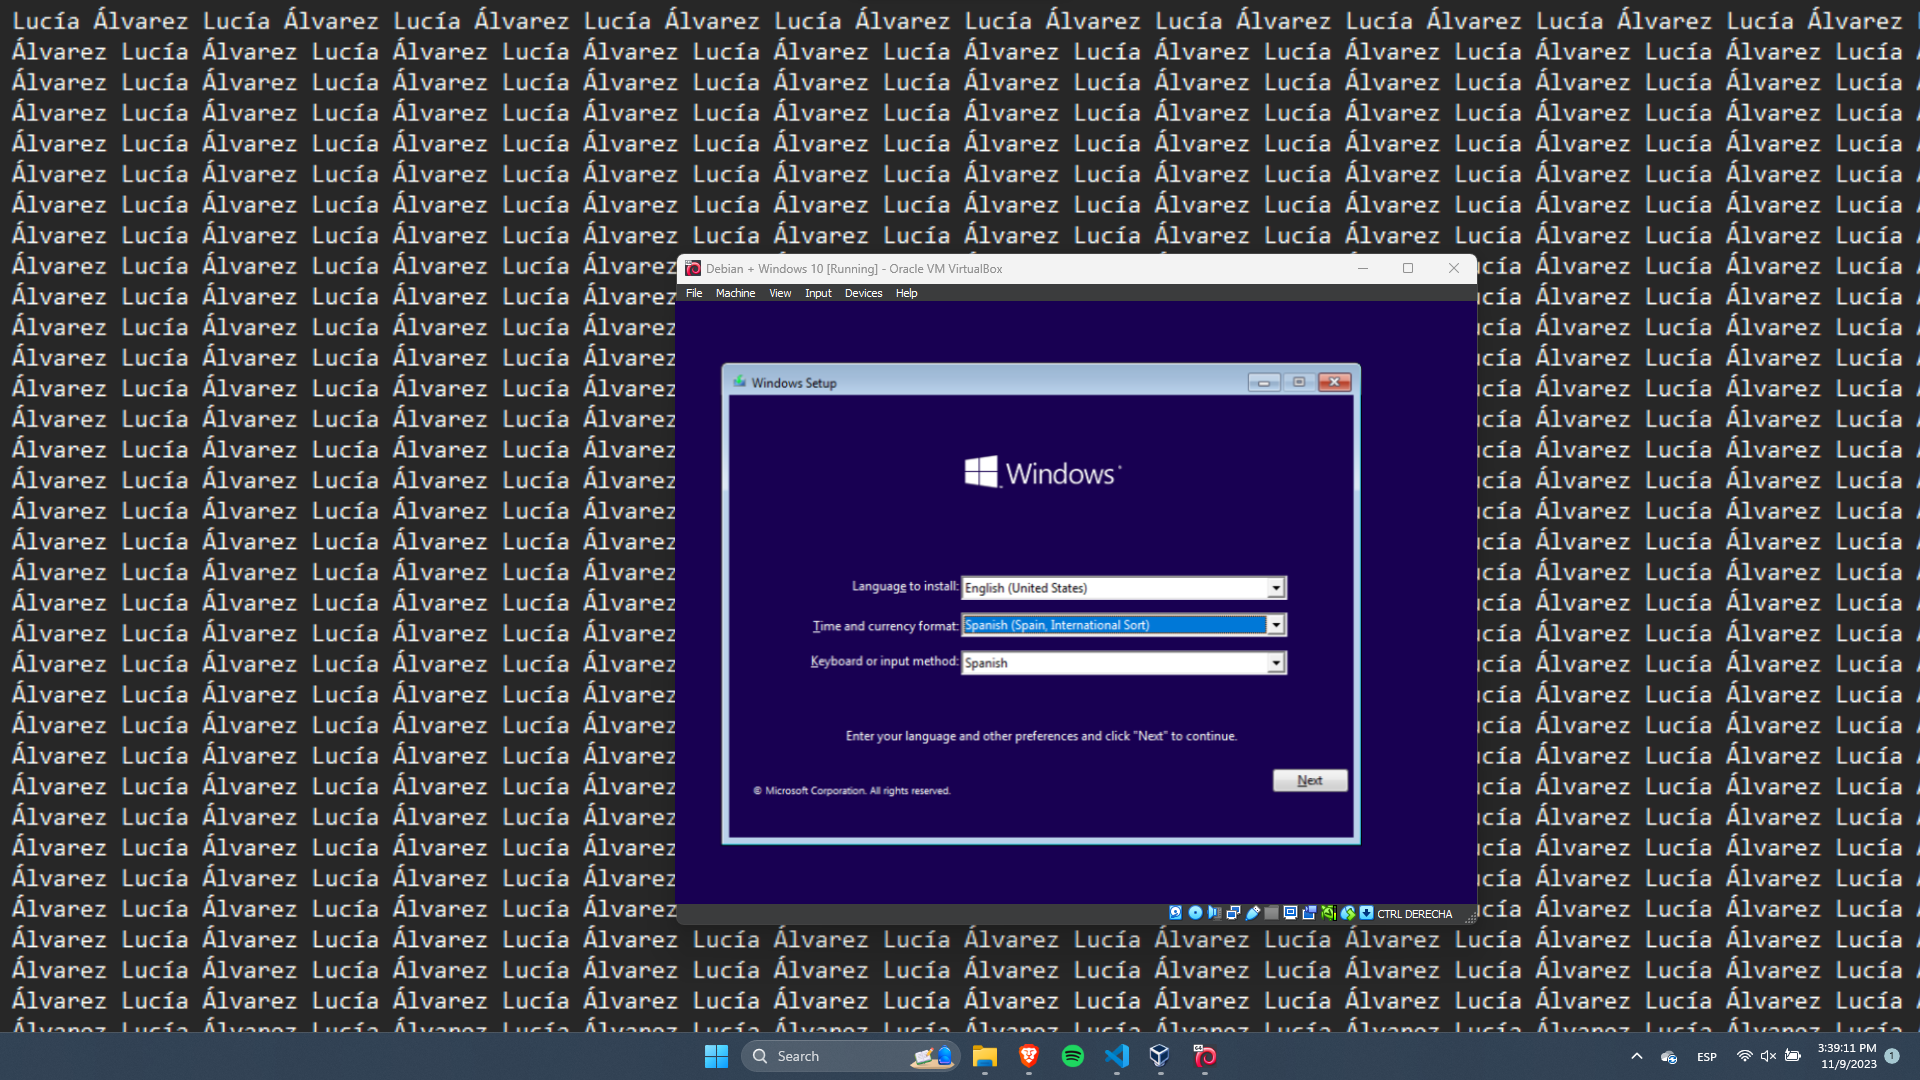Image resolution: width=1920 pixels, height=1080 pixels.
Task: Click the hard disk activity status icon
Action: click(x=1176, y=913)
